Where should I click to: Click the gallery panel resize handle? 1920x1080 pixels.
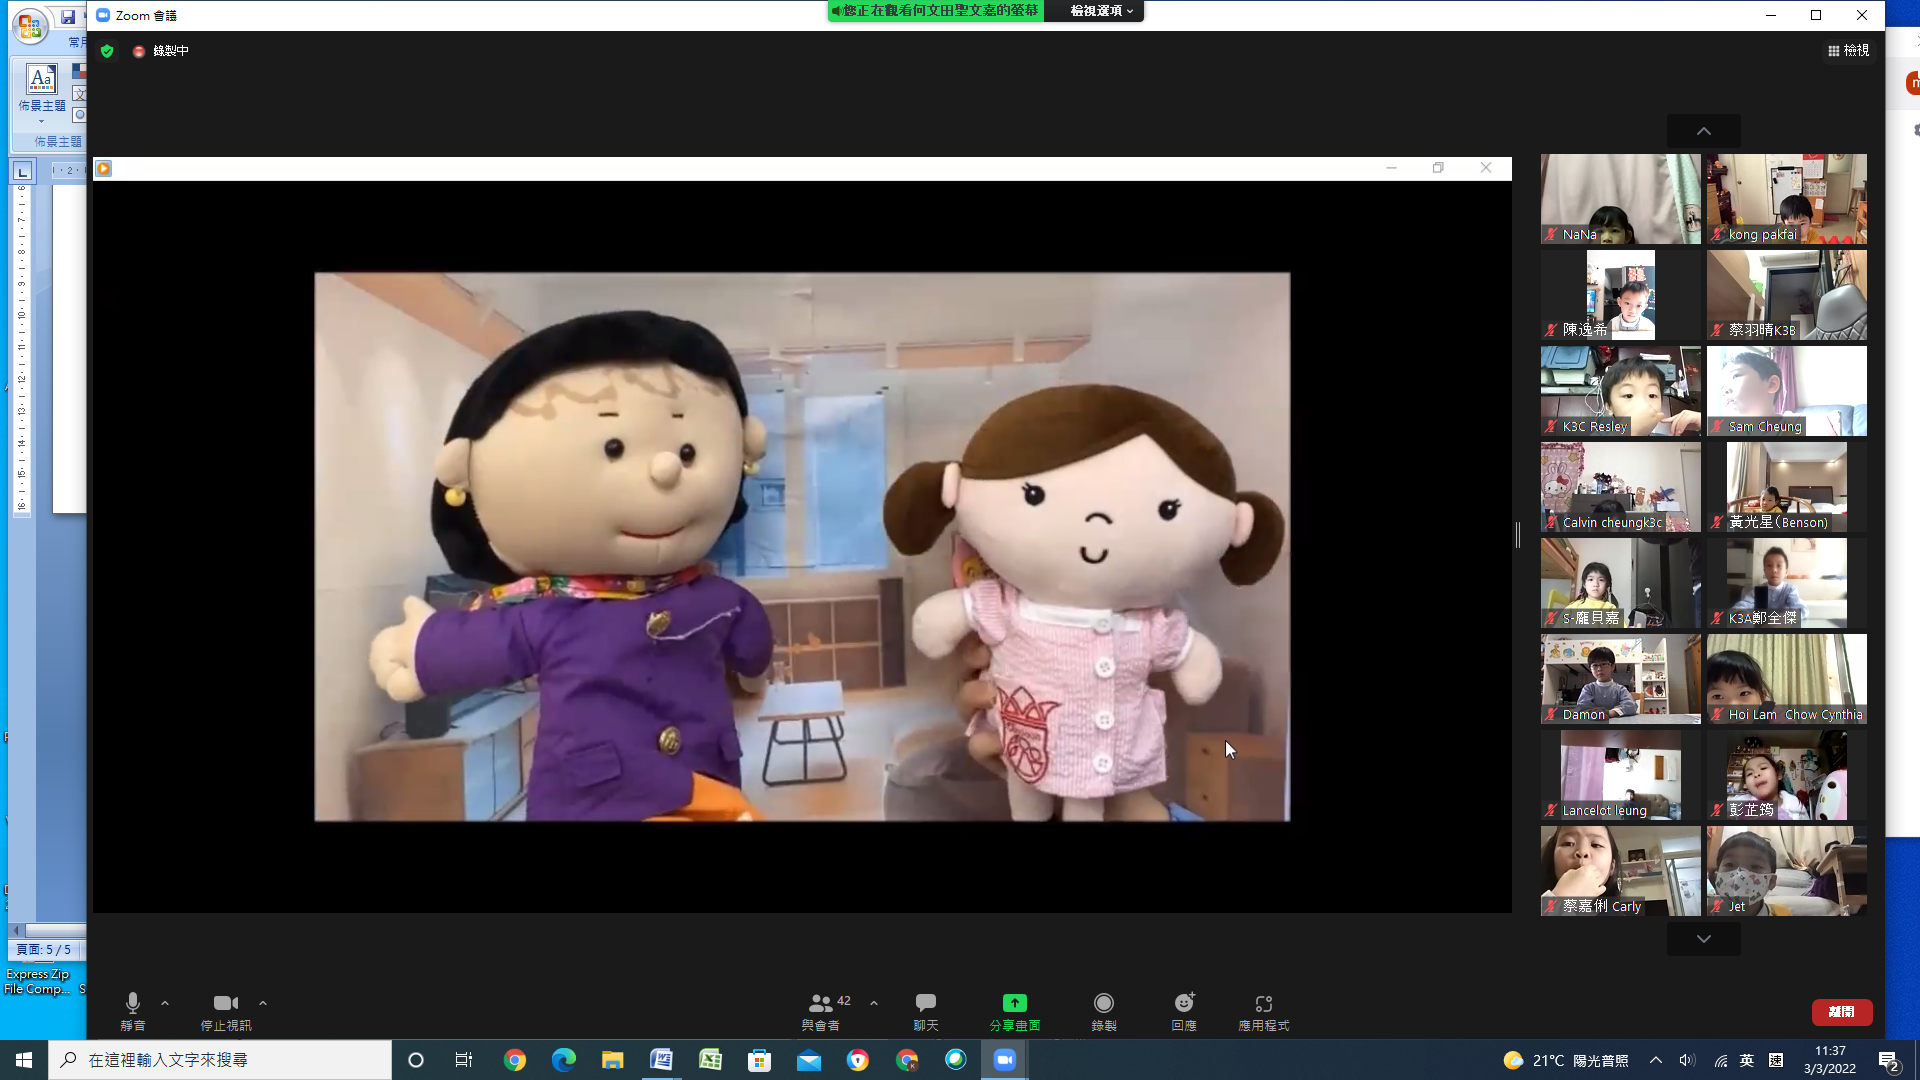pyautogui.click(x=1518, y=535)
